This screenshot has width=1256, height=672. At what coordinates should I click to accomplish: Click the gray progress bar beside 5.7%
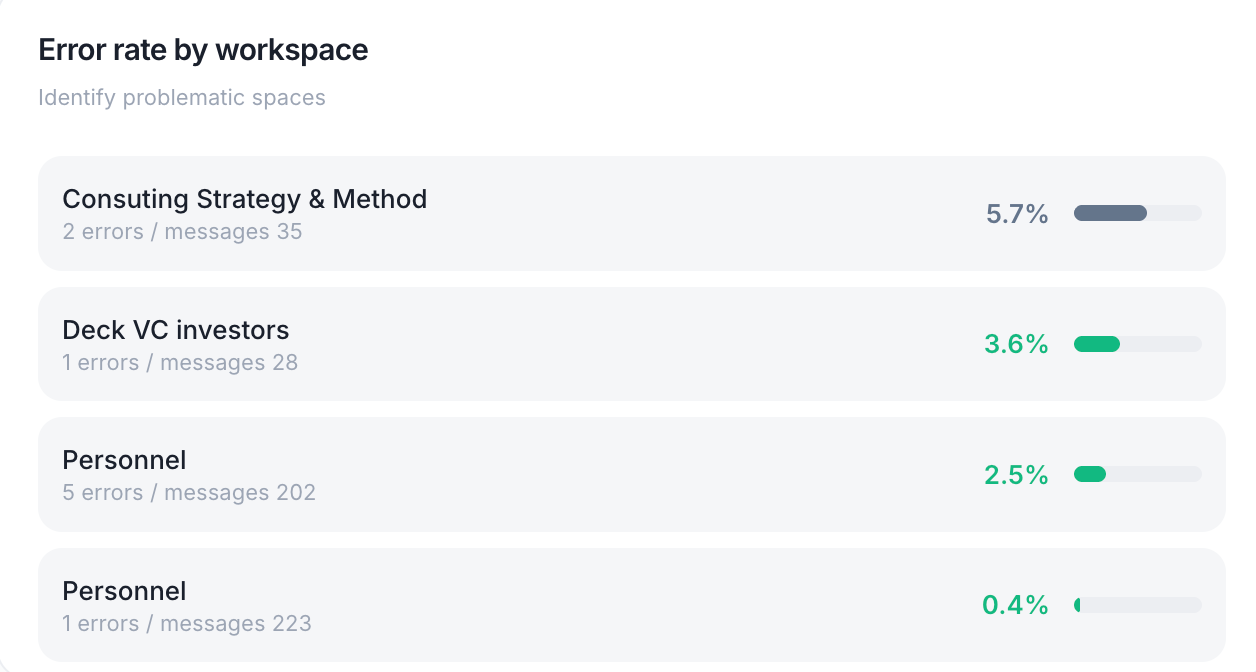1137,213
